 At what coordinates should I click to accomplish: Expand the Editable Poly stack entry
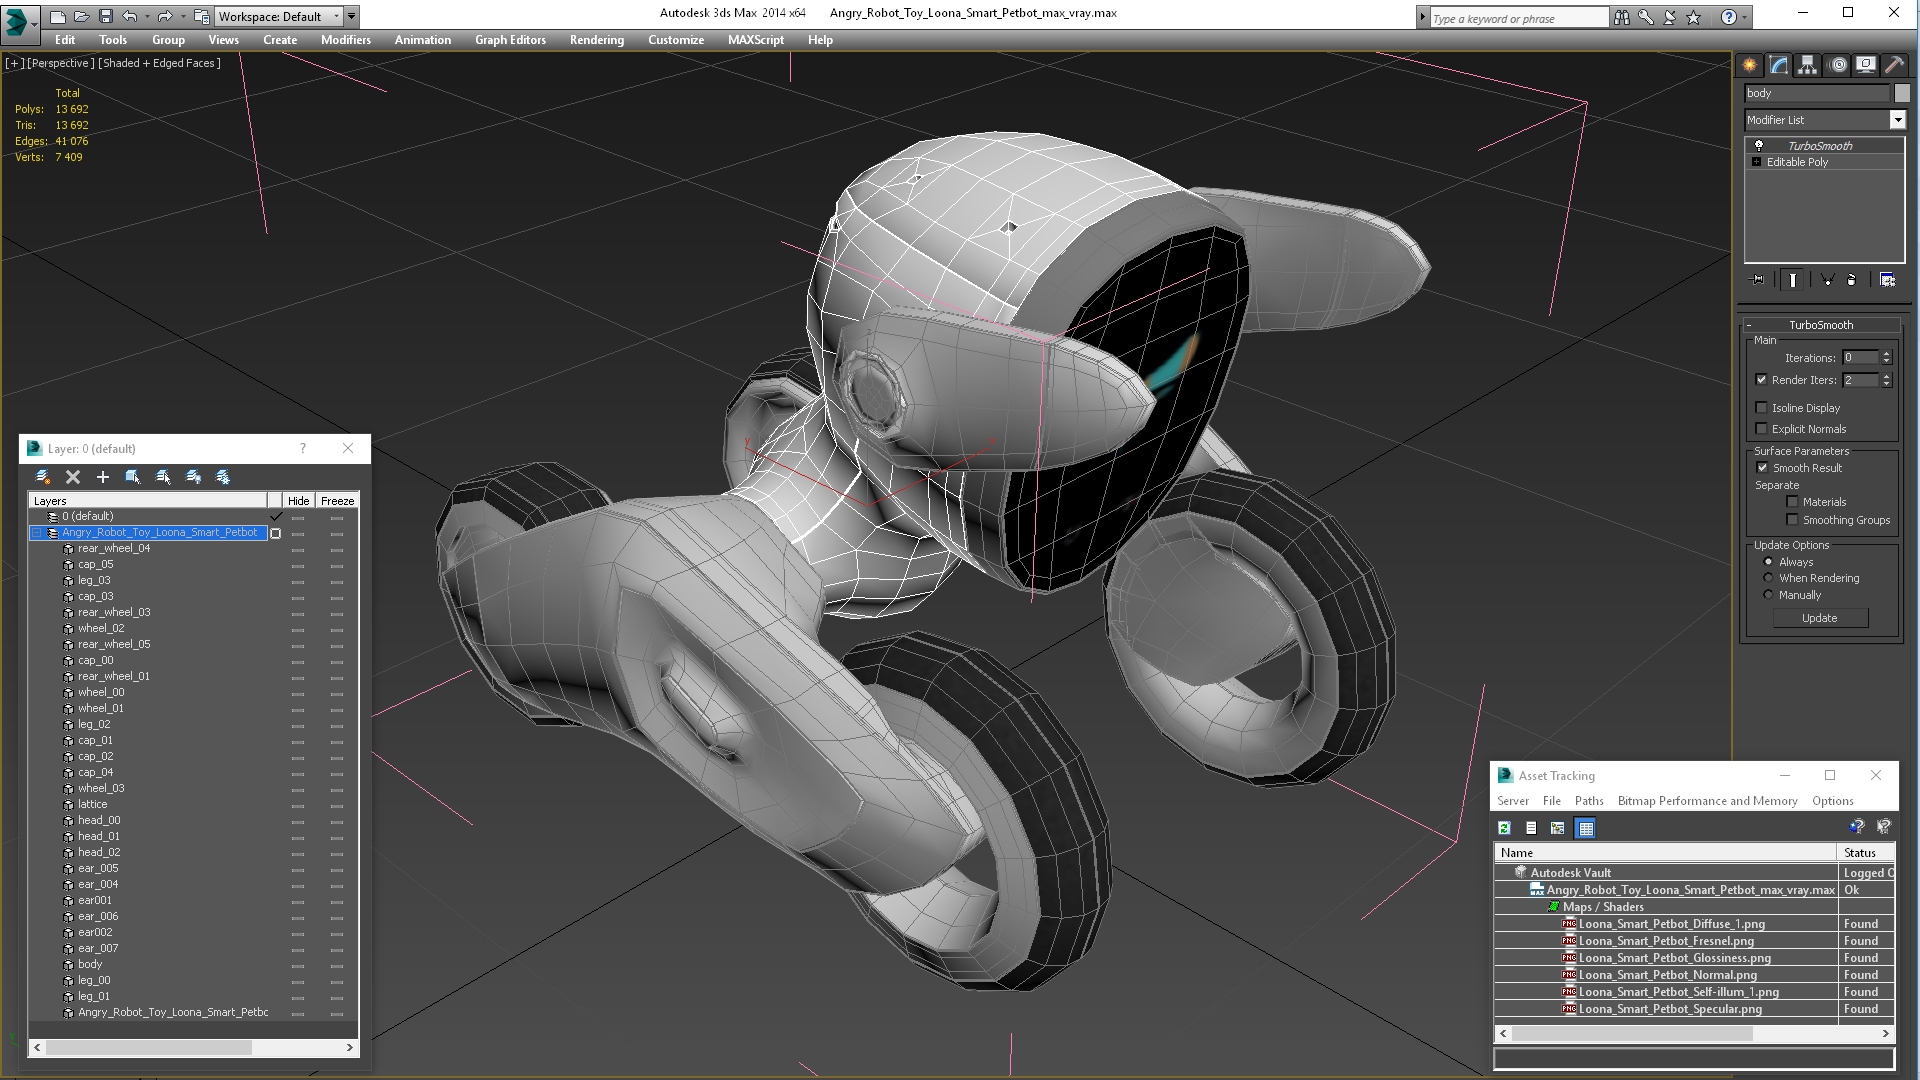[x=1756, y=162]
